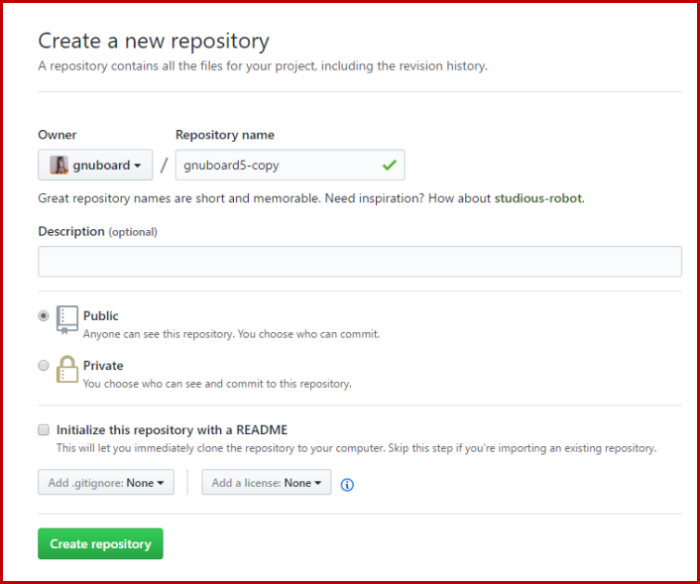Select the Public radio button
The image size is (700, 584).
pyautogui.click(x=43, y=316)
